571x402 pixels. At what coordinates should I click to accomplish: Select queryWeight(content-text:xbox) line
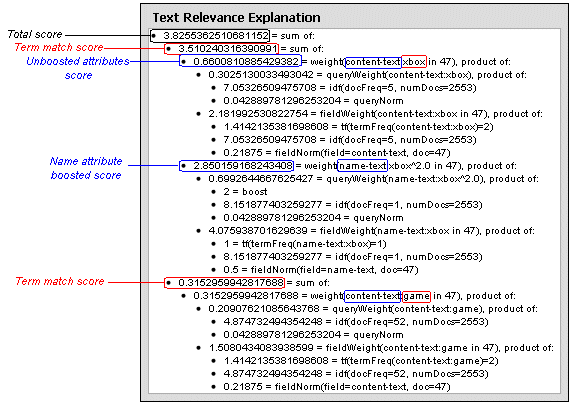click(367, 75)
